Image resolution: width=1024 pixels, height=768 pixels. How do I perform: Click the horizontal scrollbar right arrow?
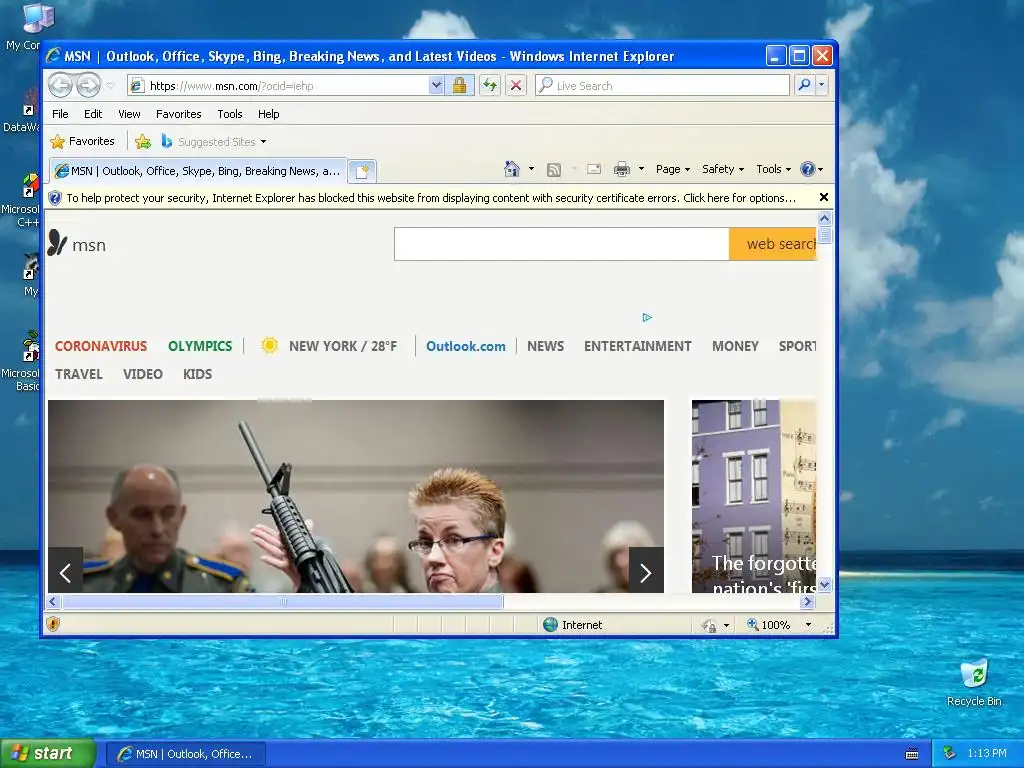(x=808, y=601)
